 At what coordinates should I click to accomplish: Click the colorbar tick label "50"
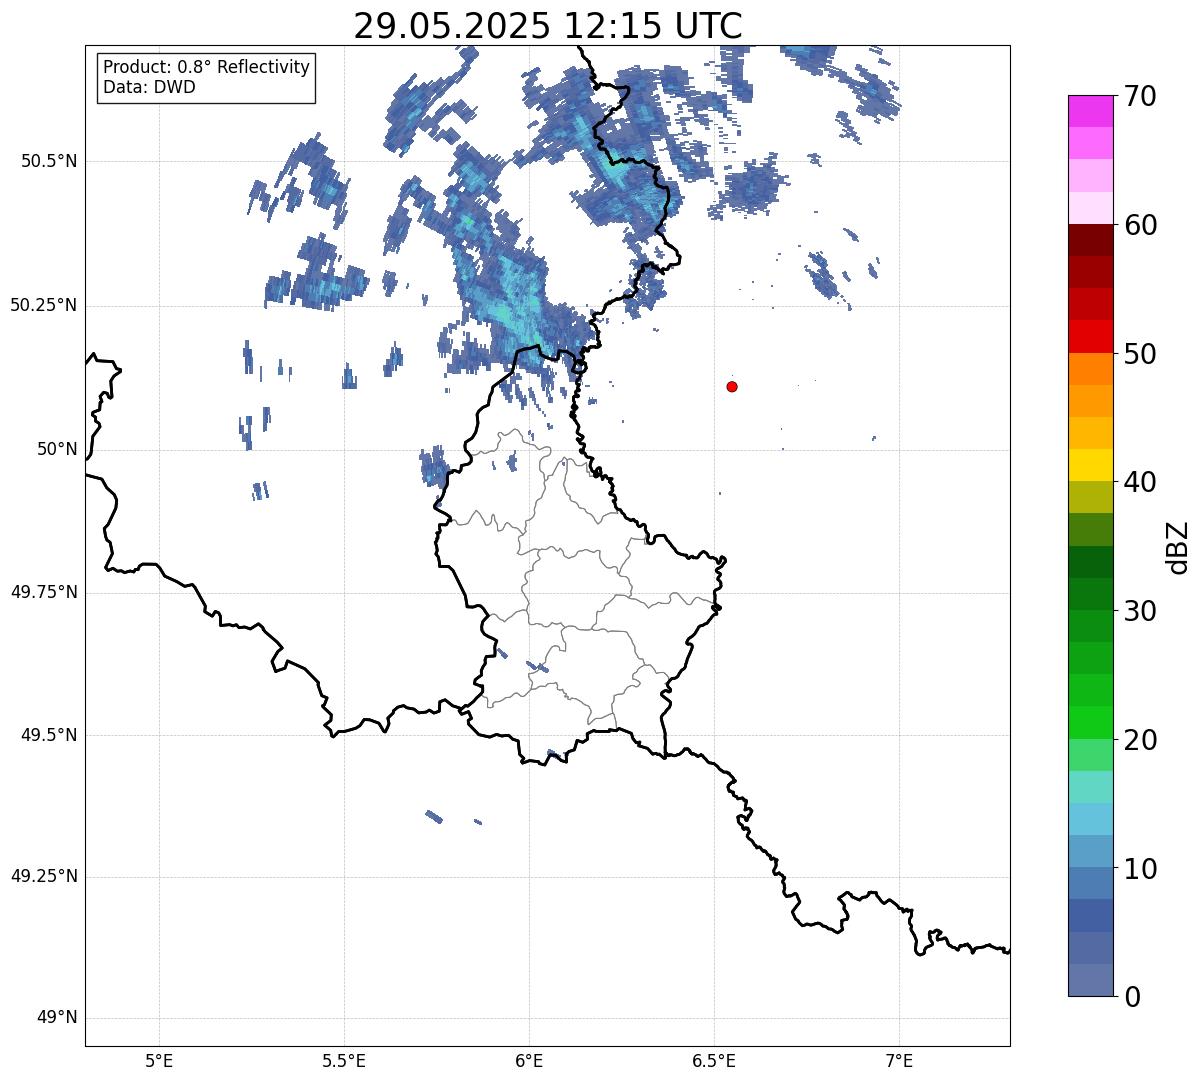[x=1140, y=354]
